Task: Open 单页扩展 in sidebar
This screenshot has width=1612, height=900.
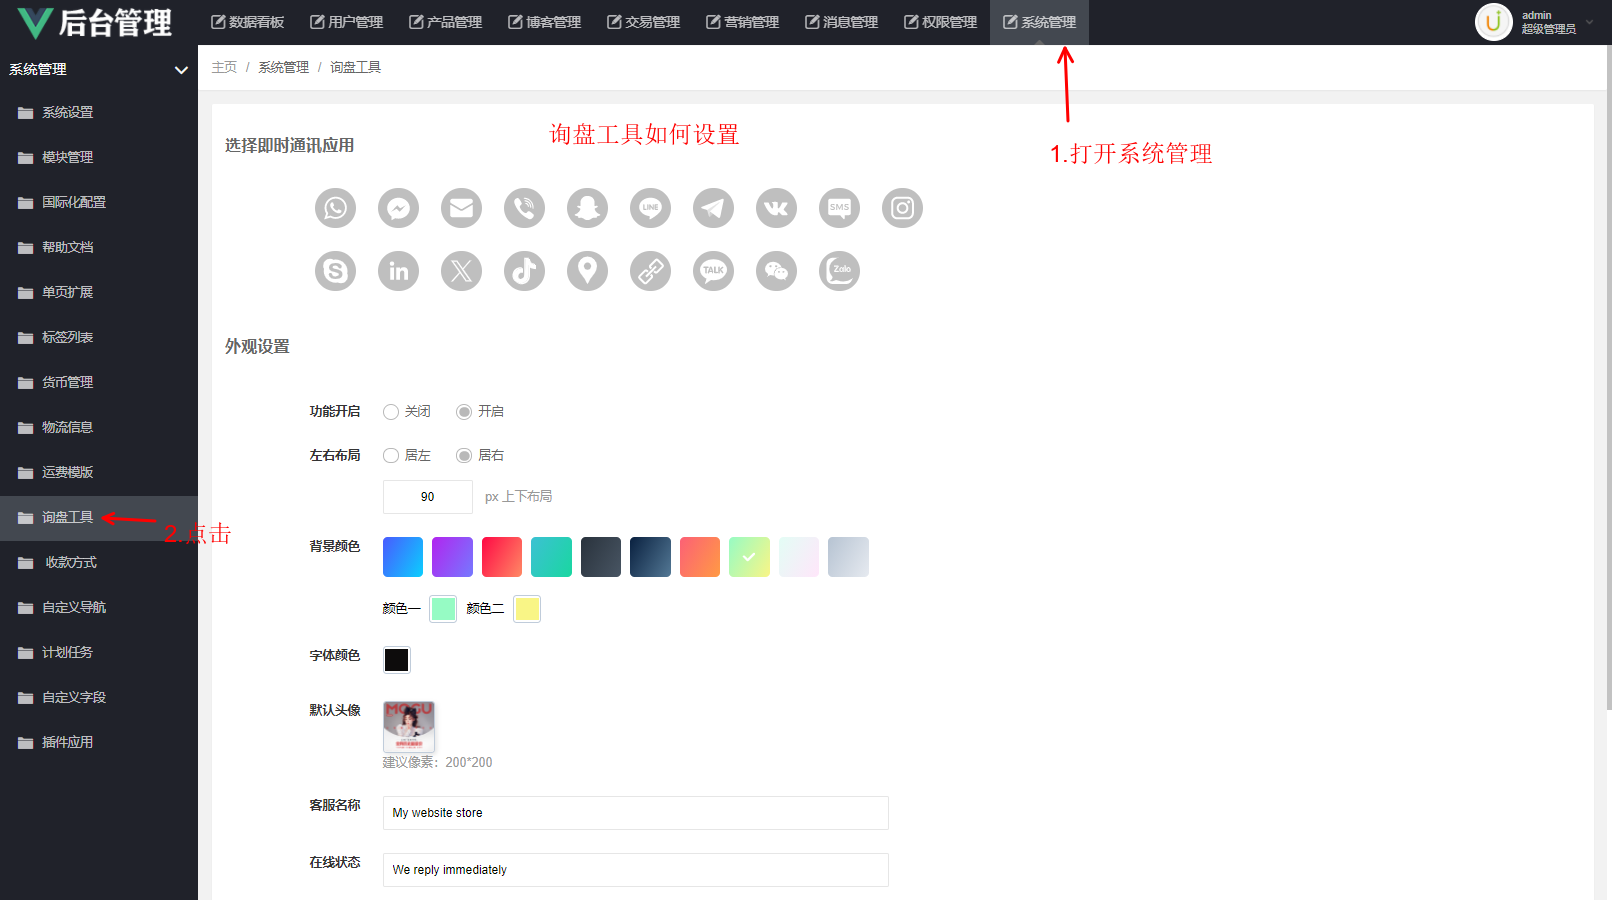Action: (99, 293)
